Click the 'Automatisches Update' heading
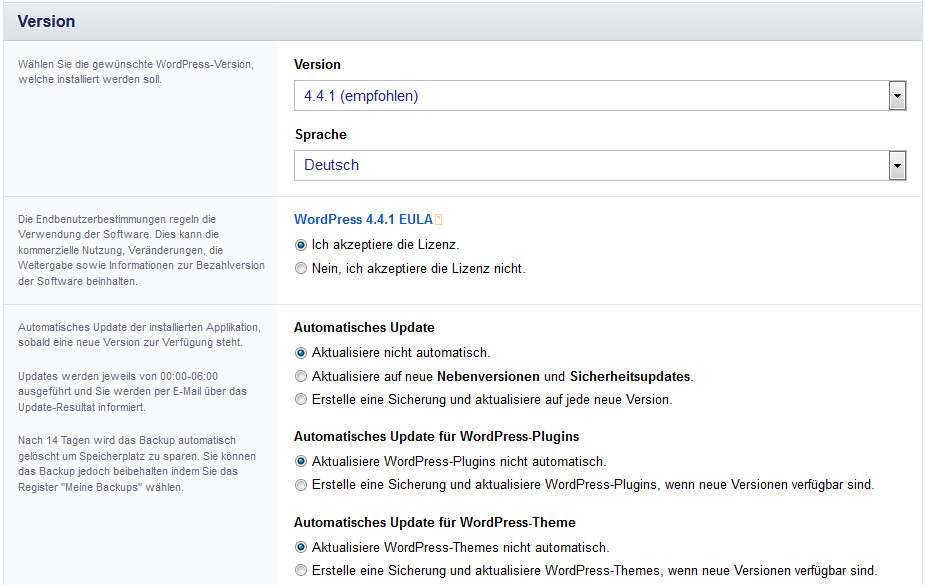The width and height of the screenshot is (925, 585). coord(364,327)
